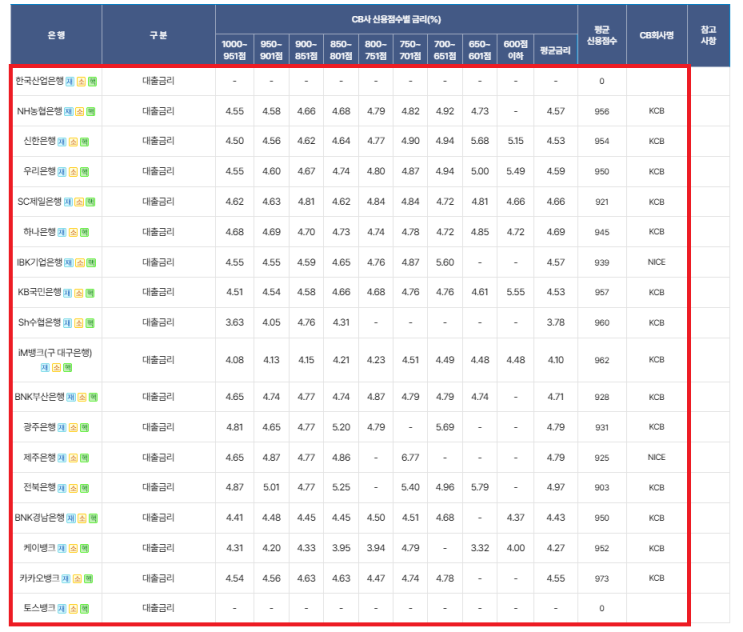Click the 1000~951점 column header
This screenshot has width=743, height=632.
[235, 50]
